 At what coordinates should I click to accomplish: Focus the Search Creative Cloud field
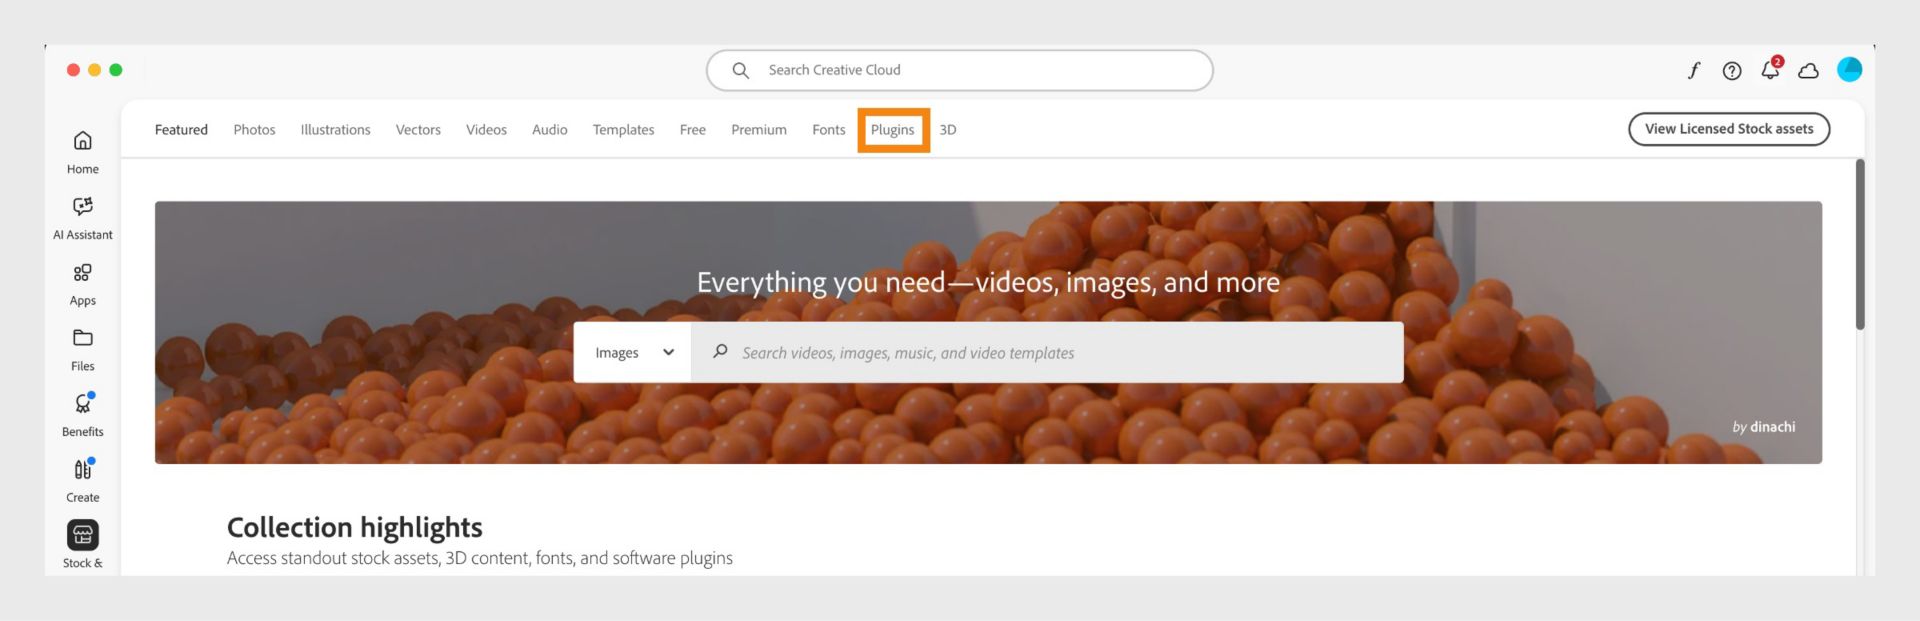960,70
